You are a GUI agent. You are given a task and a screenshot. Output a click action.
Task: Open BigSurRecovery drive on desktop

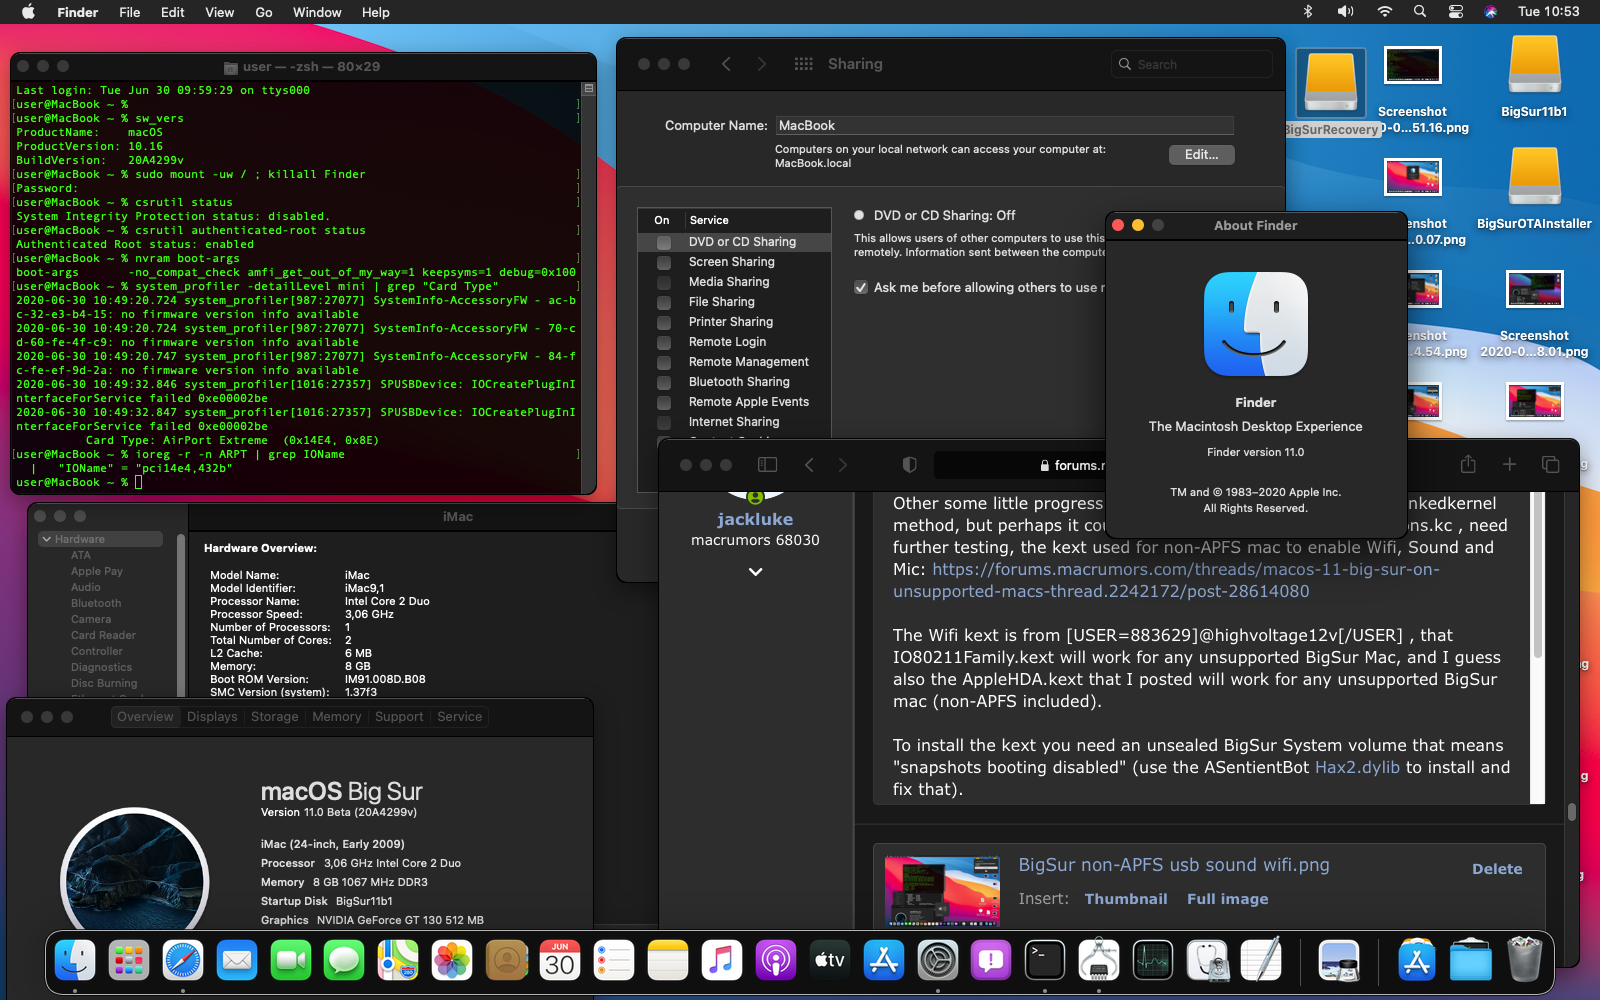[1331, 94]
